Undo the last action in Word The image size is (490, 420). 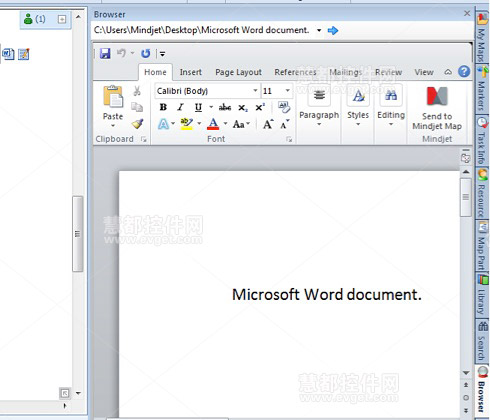(x=121, y=53)
